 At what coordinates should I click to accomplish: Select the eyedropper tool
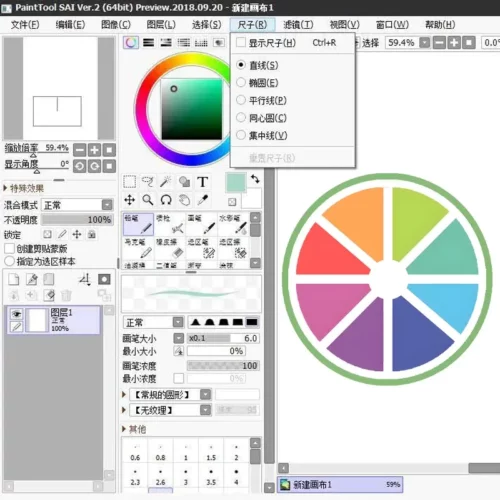[202, 200]
